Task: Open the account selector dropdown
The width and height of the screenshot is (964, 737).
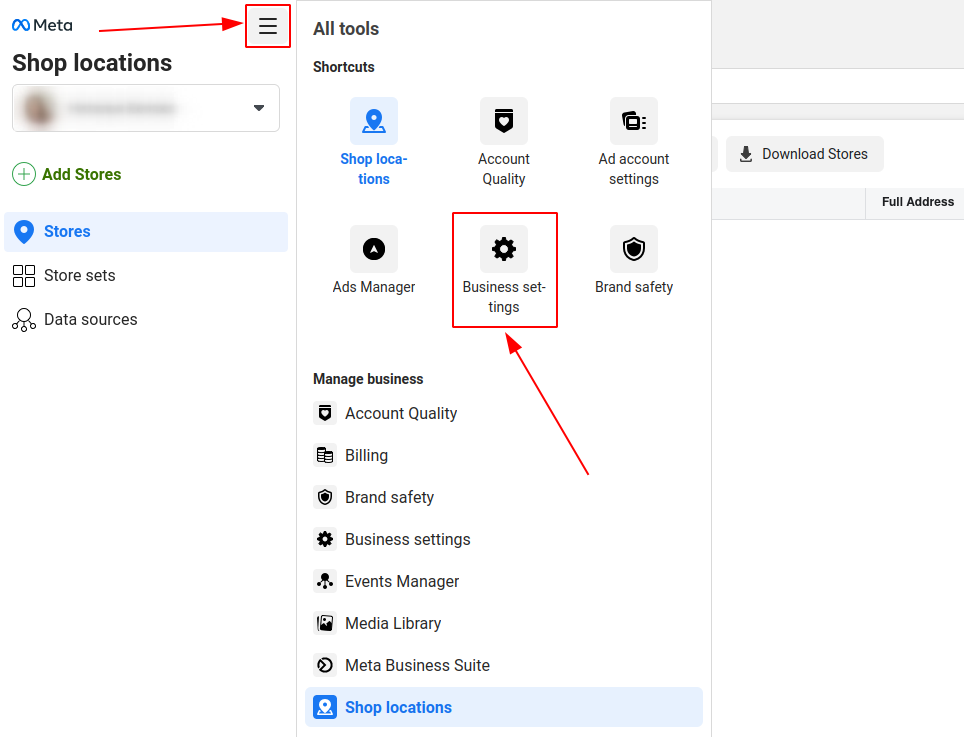Action: point(146,108)
